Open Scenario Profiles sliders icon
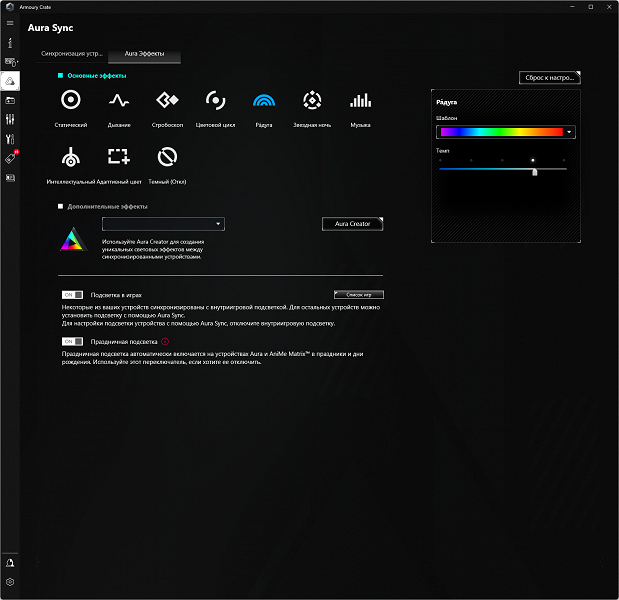This screenshot has height=600, width=619. tap(10, 120)
